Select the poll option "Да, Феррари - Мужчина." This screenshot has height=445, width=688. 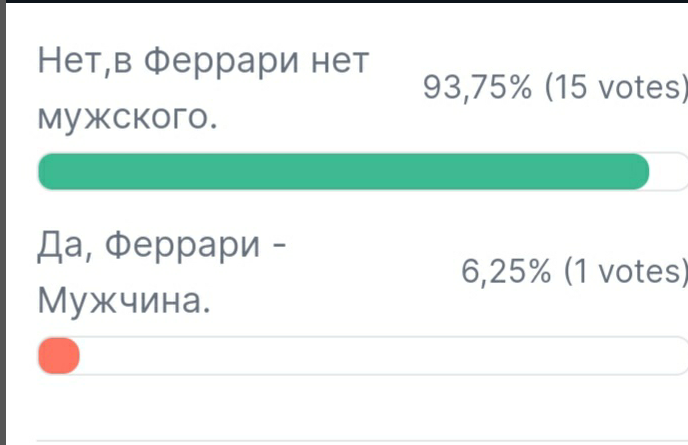(x=162, y=273)
